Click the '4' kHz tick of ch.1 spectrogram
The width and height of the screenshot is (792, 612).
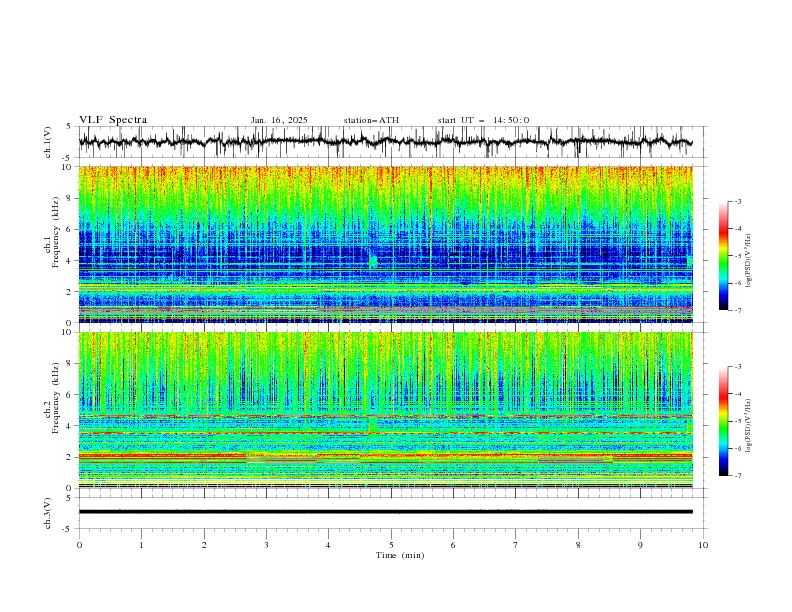(71, 261)
